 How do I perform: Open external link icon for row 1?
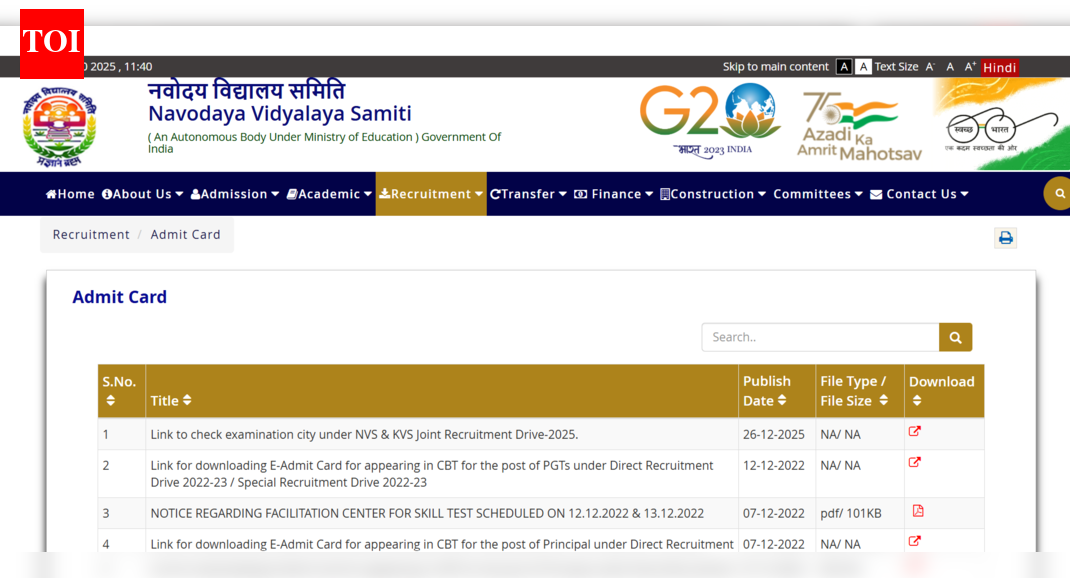pyautogui.click(x=914, y=432)
